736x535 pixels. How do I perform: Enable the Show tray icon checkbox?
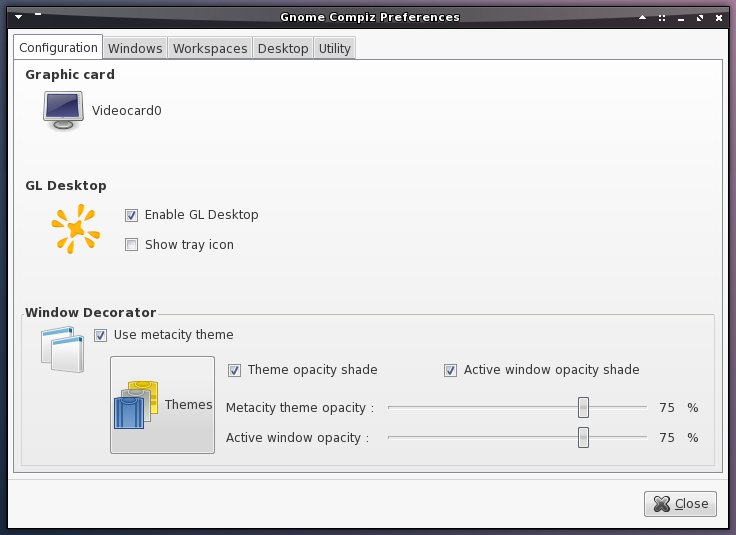pos(131,245)
